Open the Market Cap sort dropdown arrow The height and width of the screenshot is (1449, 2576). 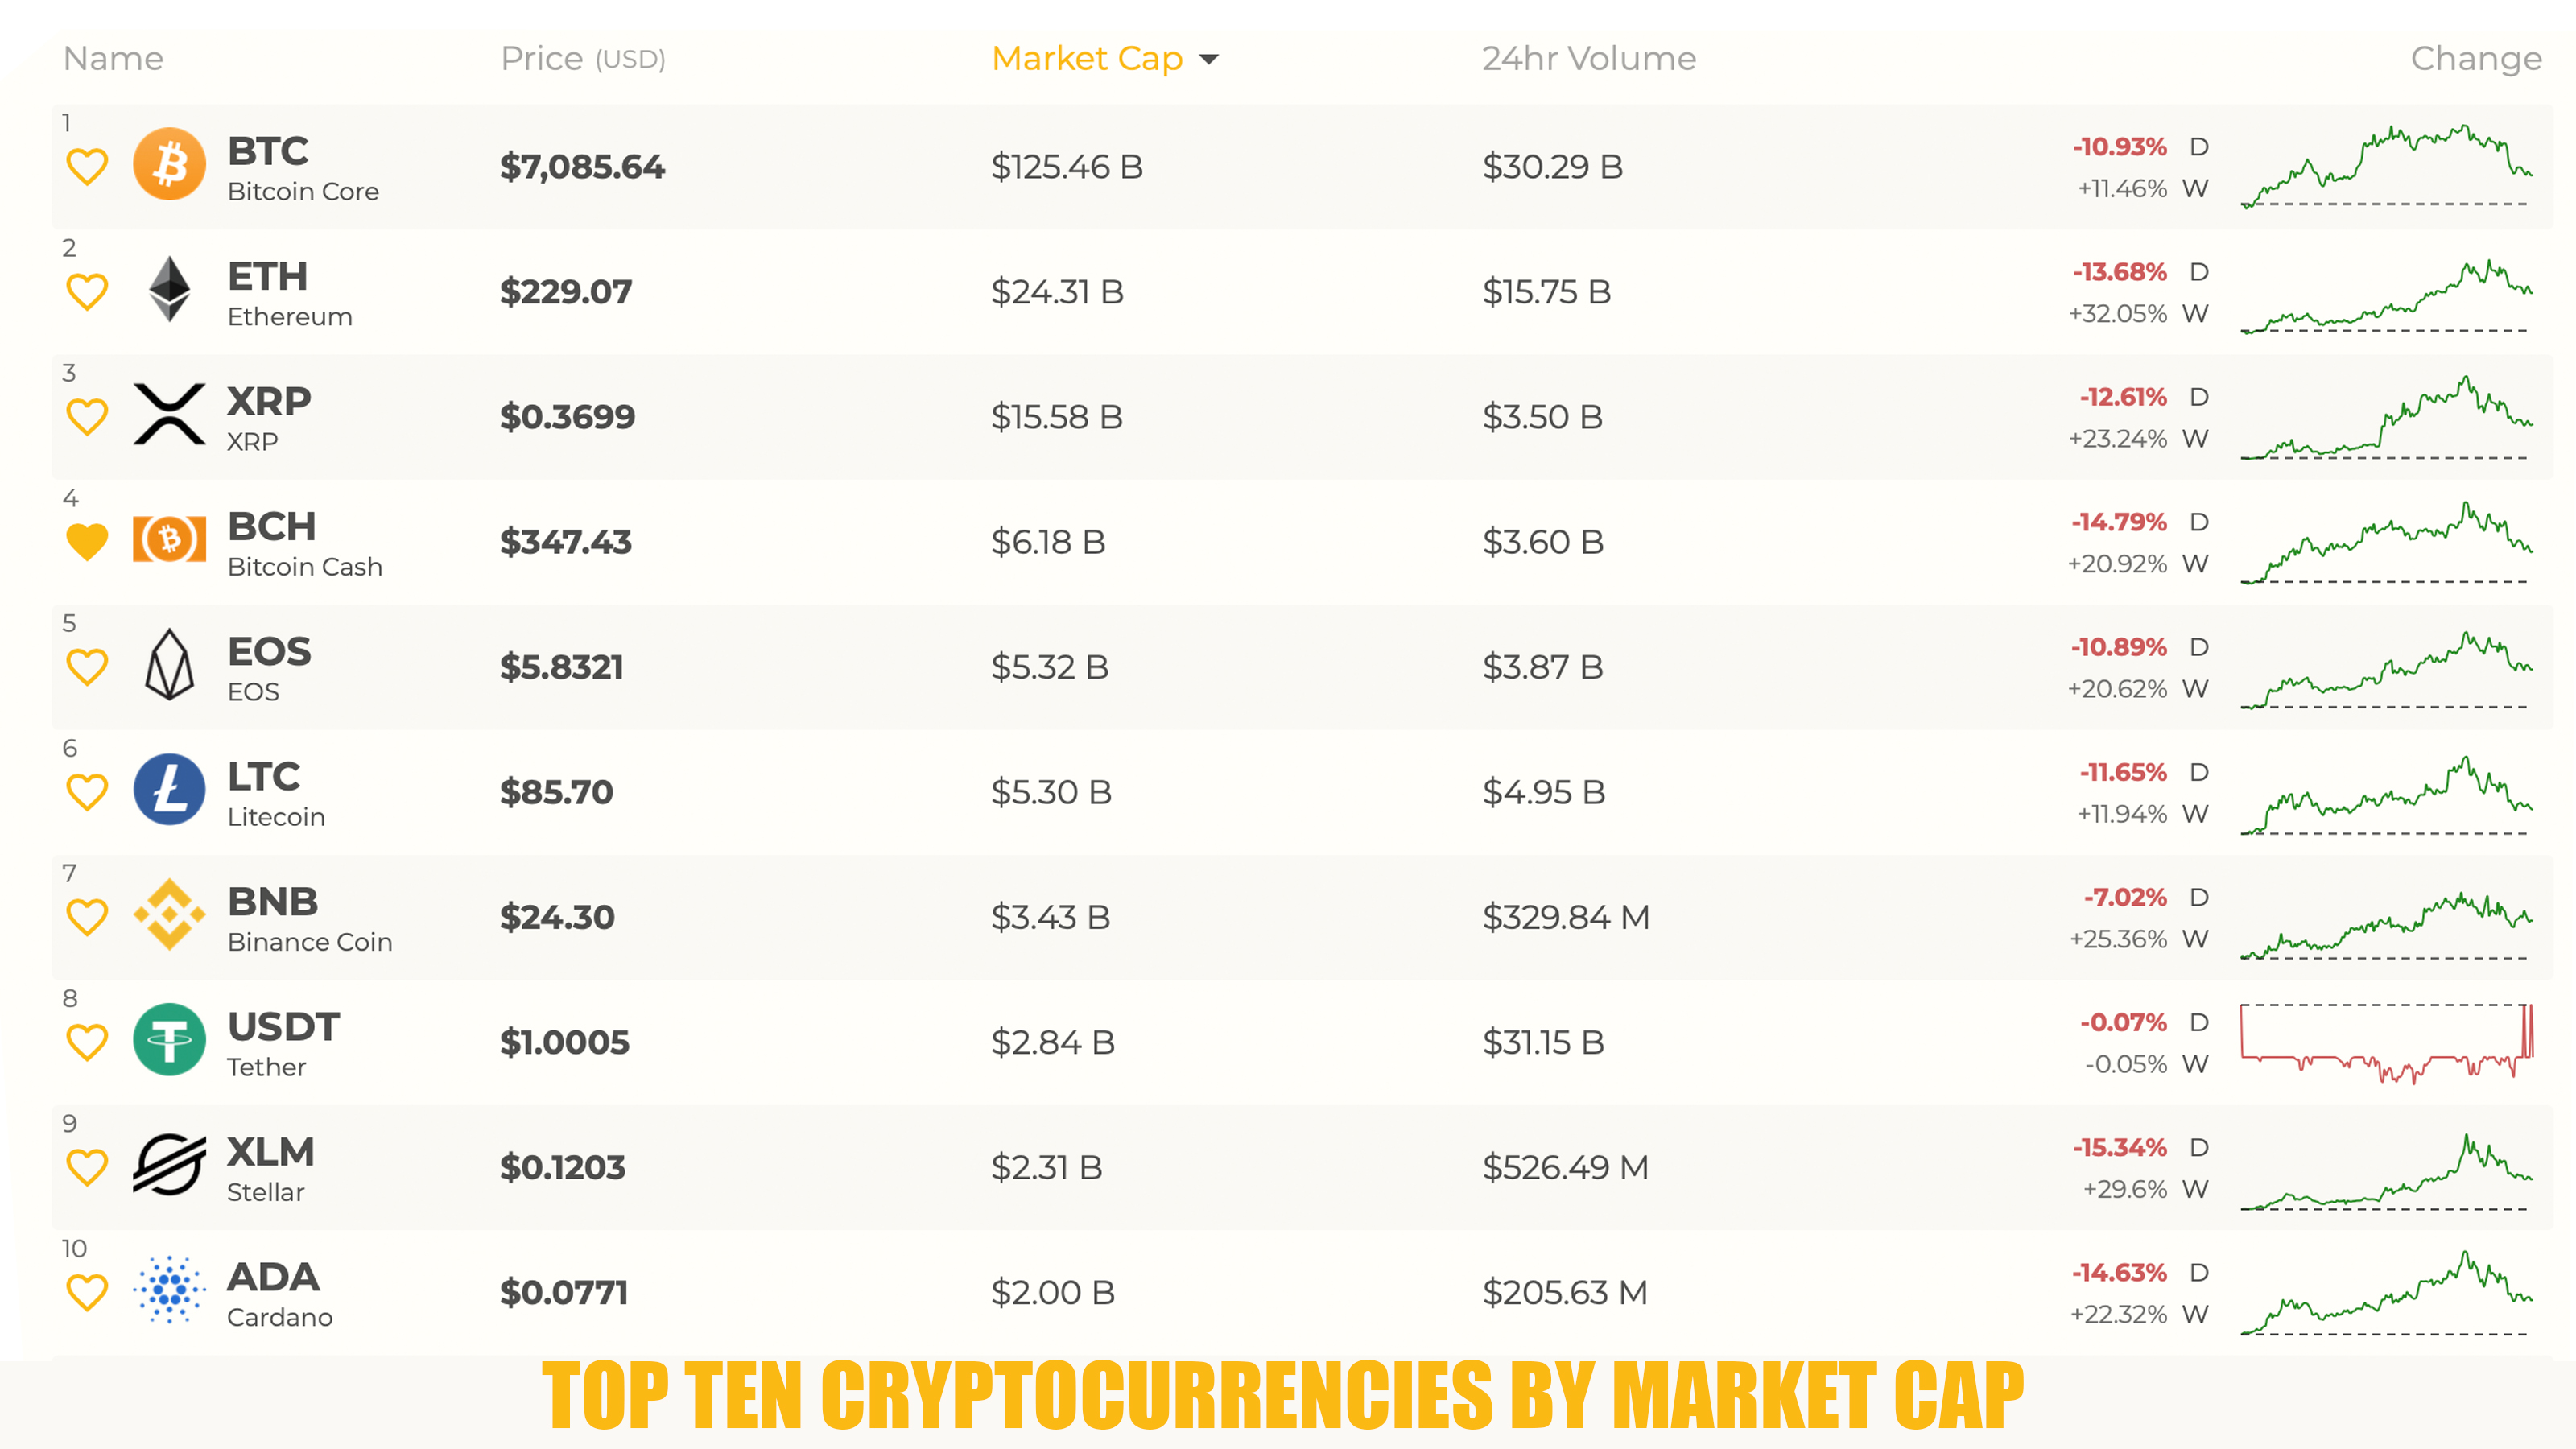coord(1209,59)
